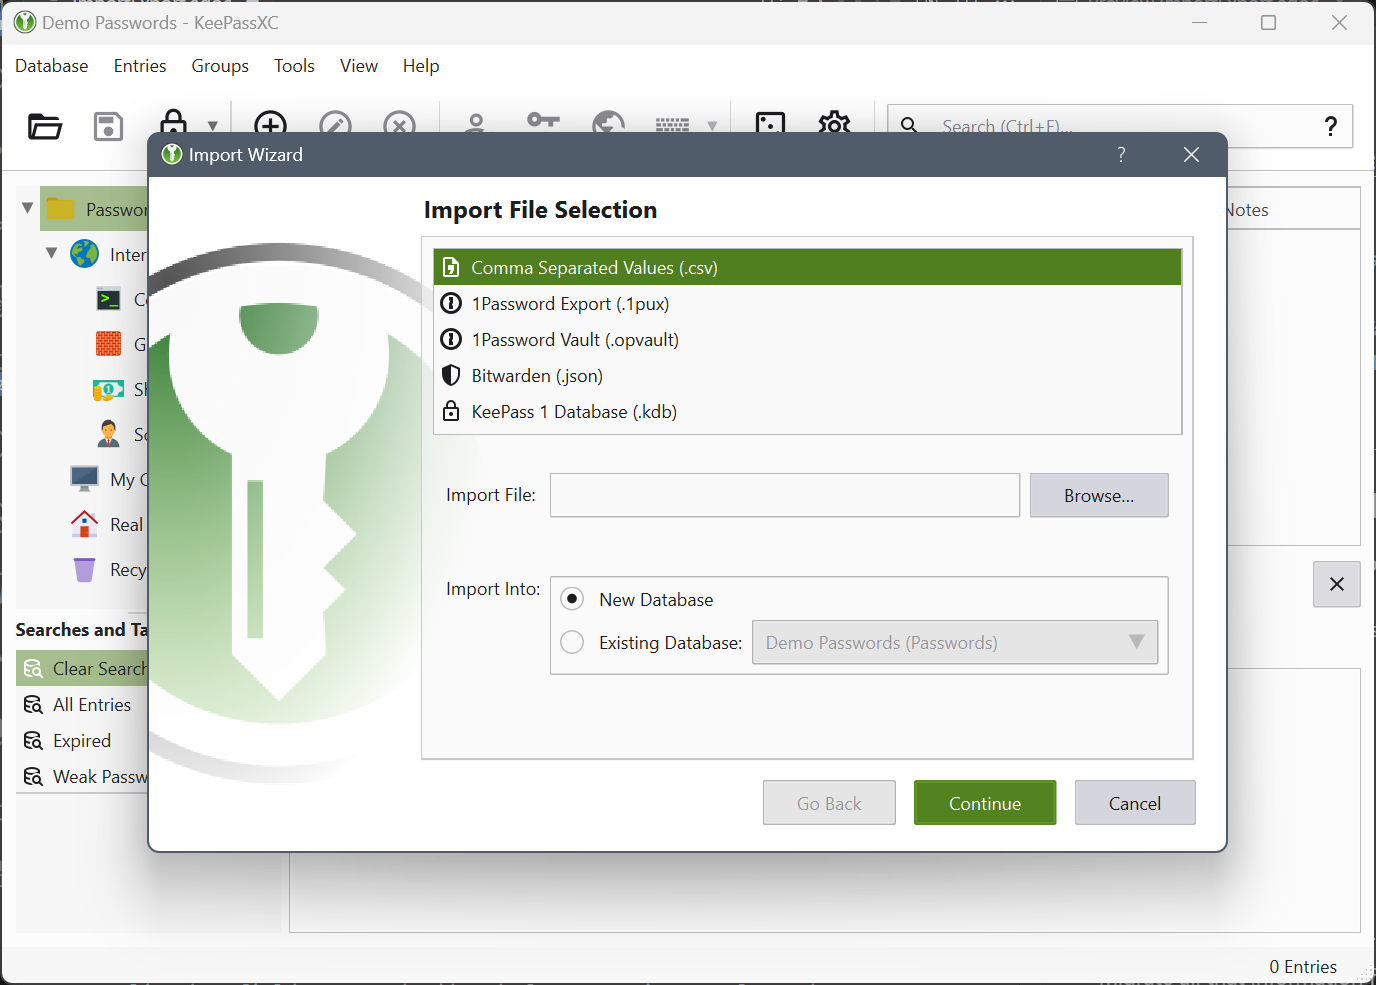The width and height of the screenshot is (1376, 985).
Task: Click Clear Search in the sidebar
Action: 83,668
